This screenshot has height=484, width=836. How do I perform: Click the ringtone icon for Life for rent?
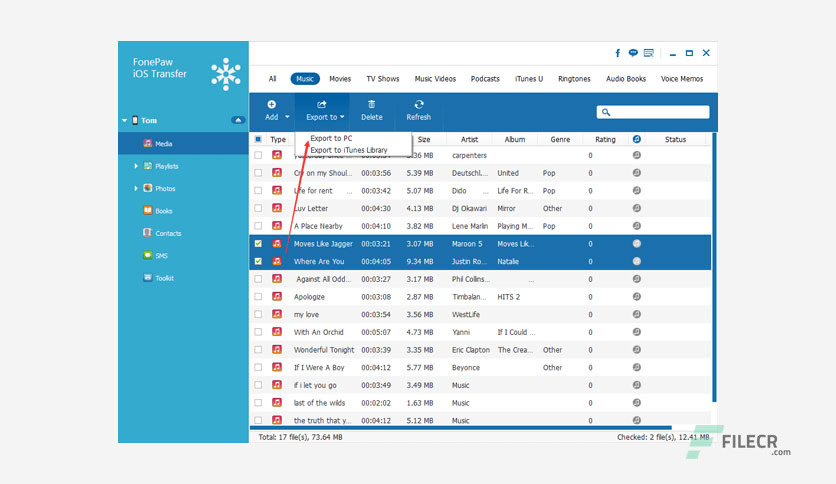coord(637,190)
